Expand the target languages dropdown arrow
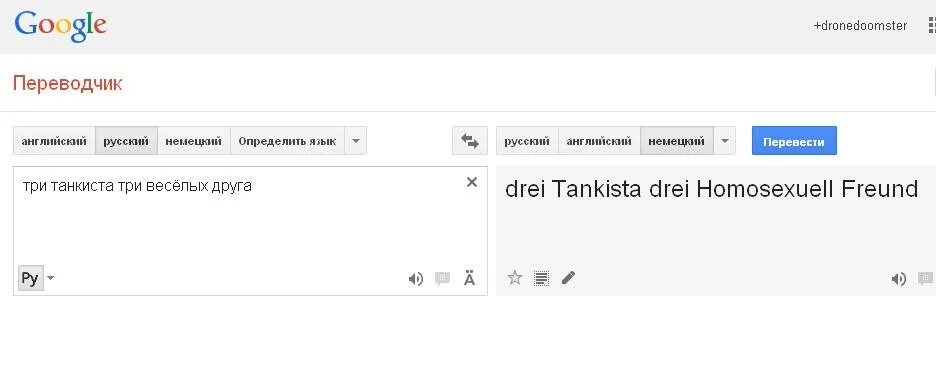Image resolution: width=936 pixels, height=389 pixels. click(725, 141)
